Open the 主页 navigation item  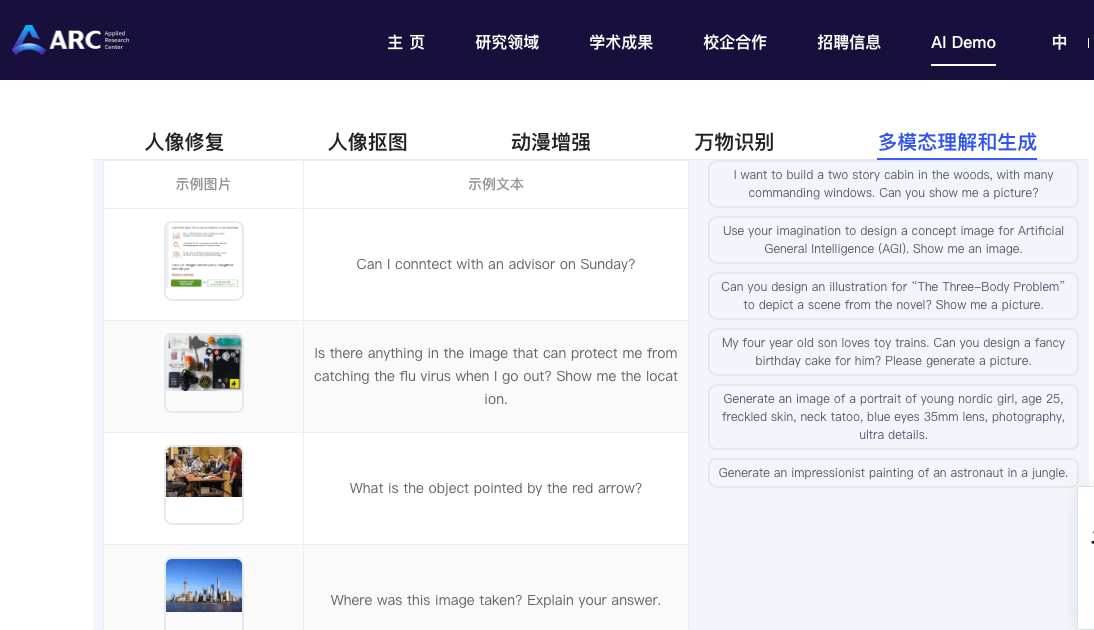point(406,43)
